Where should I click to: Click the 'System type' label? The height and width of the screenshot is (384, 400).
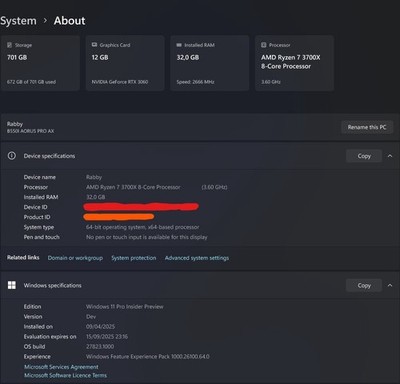39,227
